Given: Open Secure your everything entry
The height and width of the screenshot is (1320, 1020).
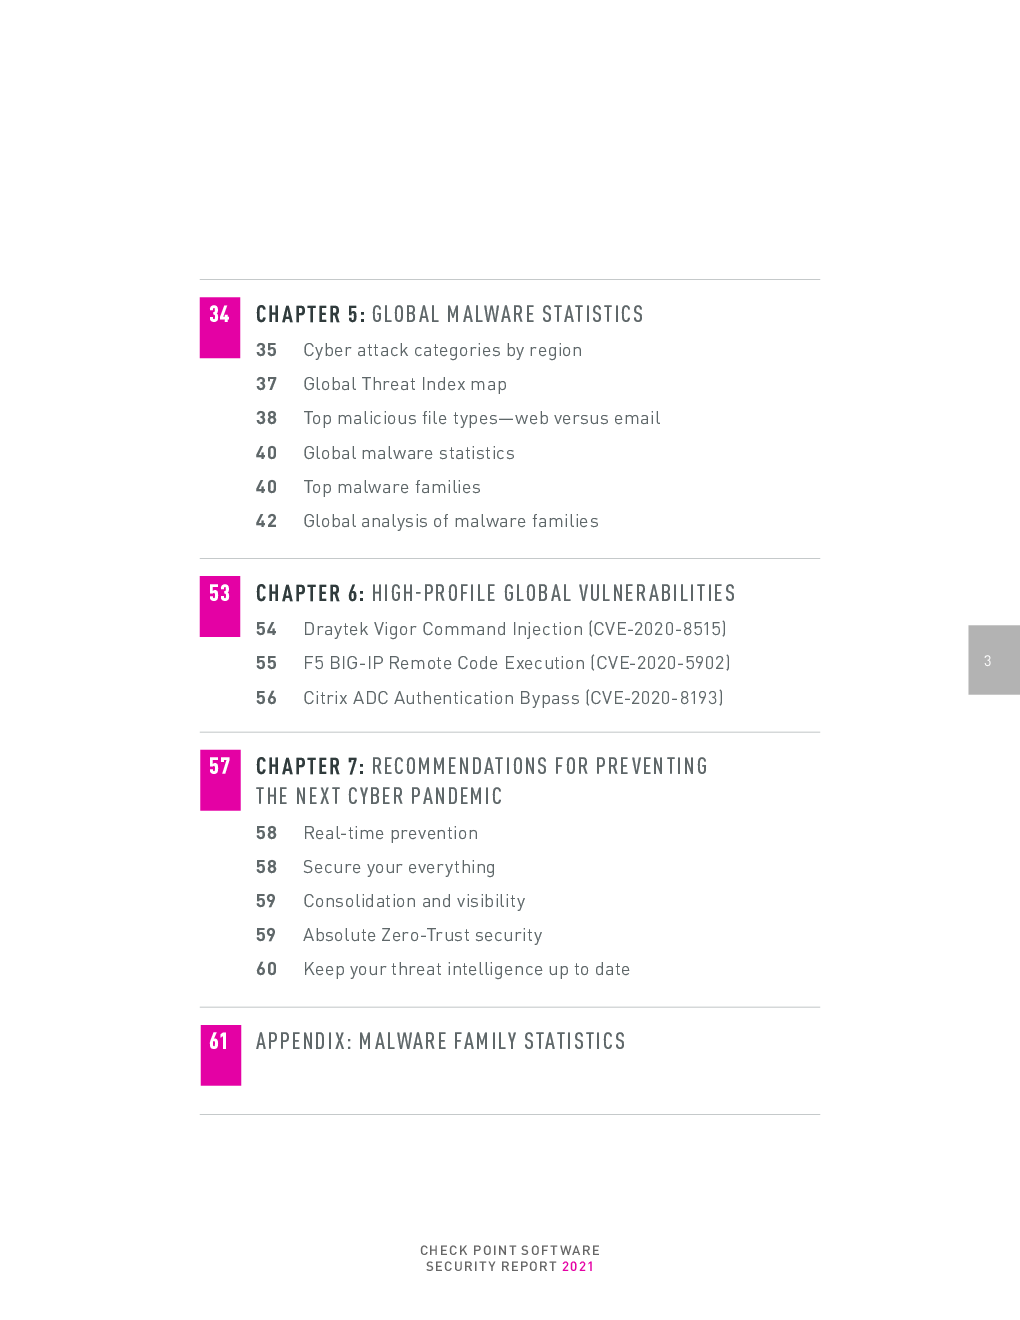Looking at the screenshot, I should (x=399, y=867).
